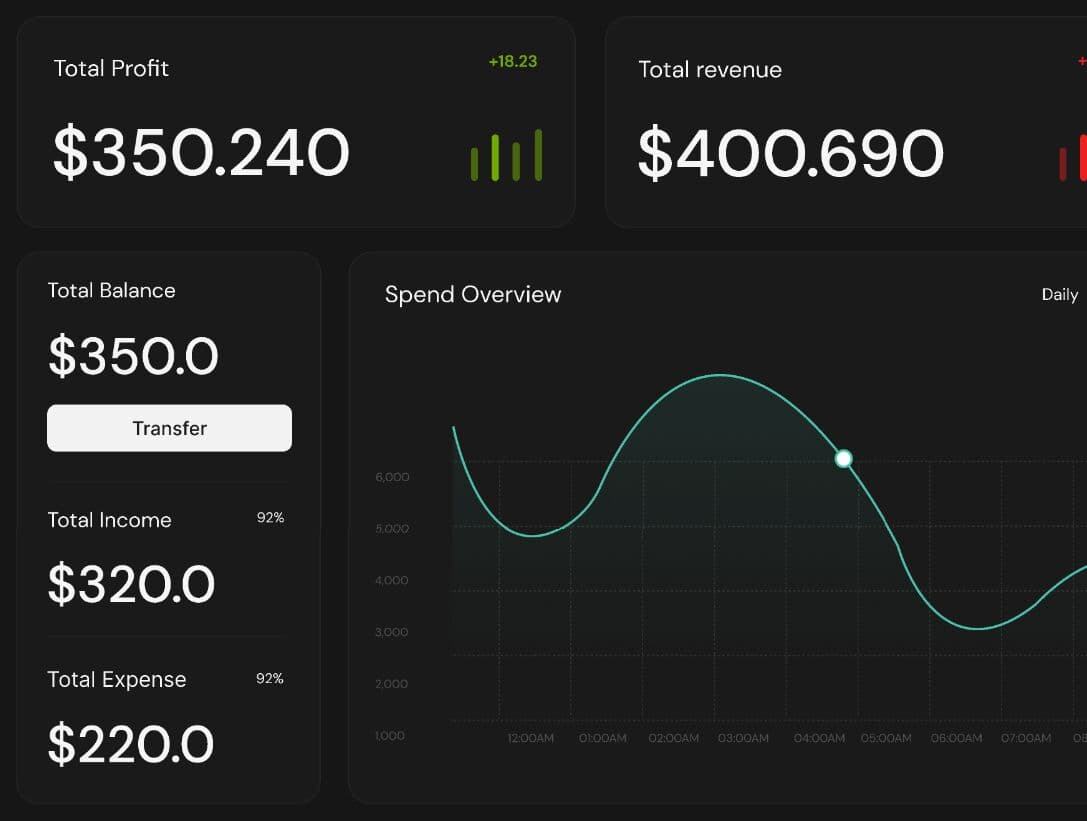Viewport: 1087px width, 821px height.
Task: Select the circular data point on the spend curve
Action: [x=843, y=459]
